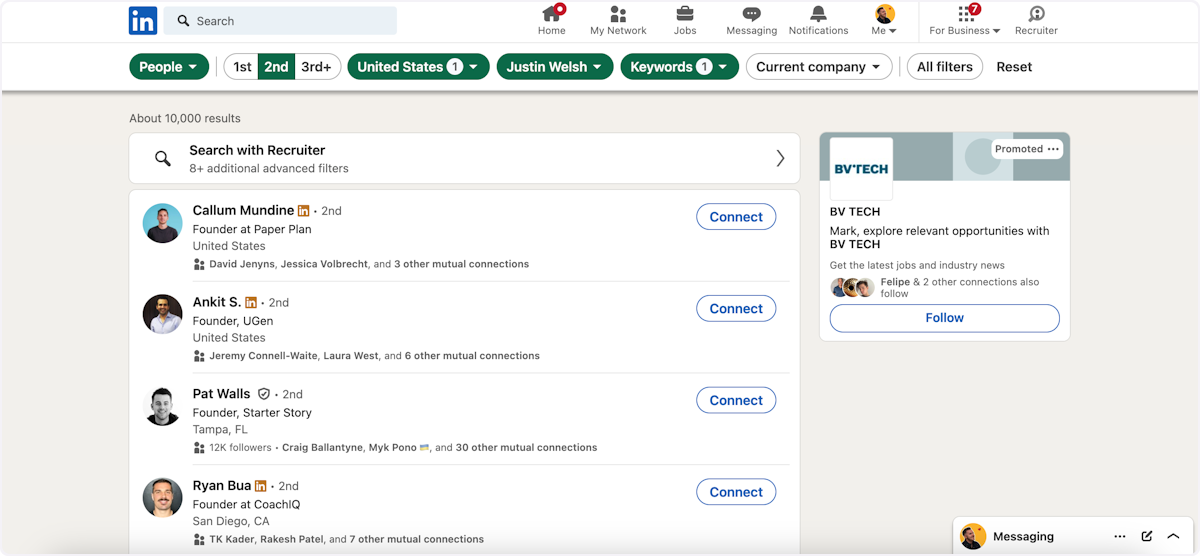Open the Recruiter icon

(1036, 21)
